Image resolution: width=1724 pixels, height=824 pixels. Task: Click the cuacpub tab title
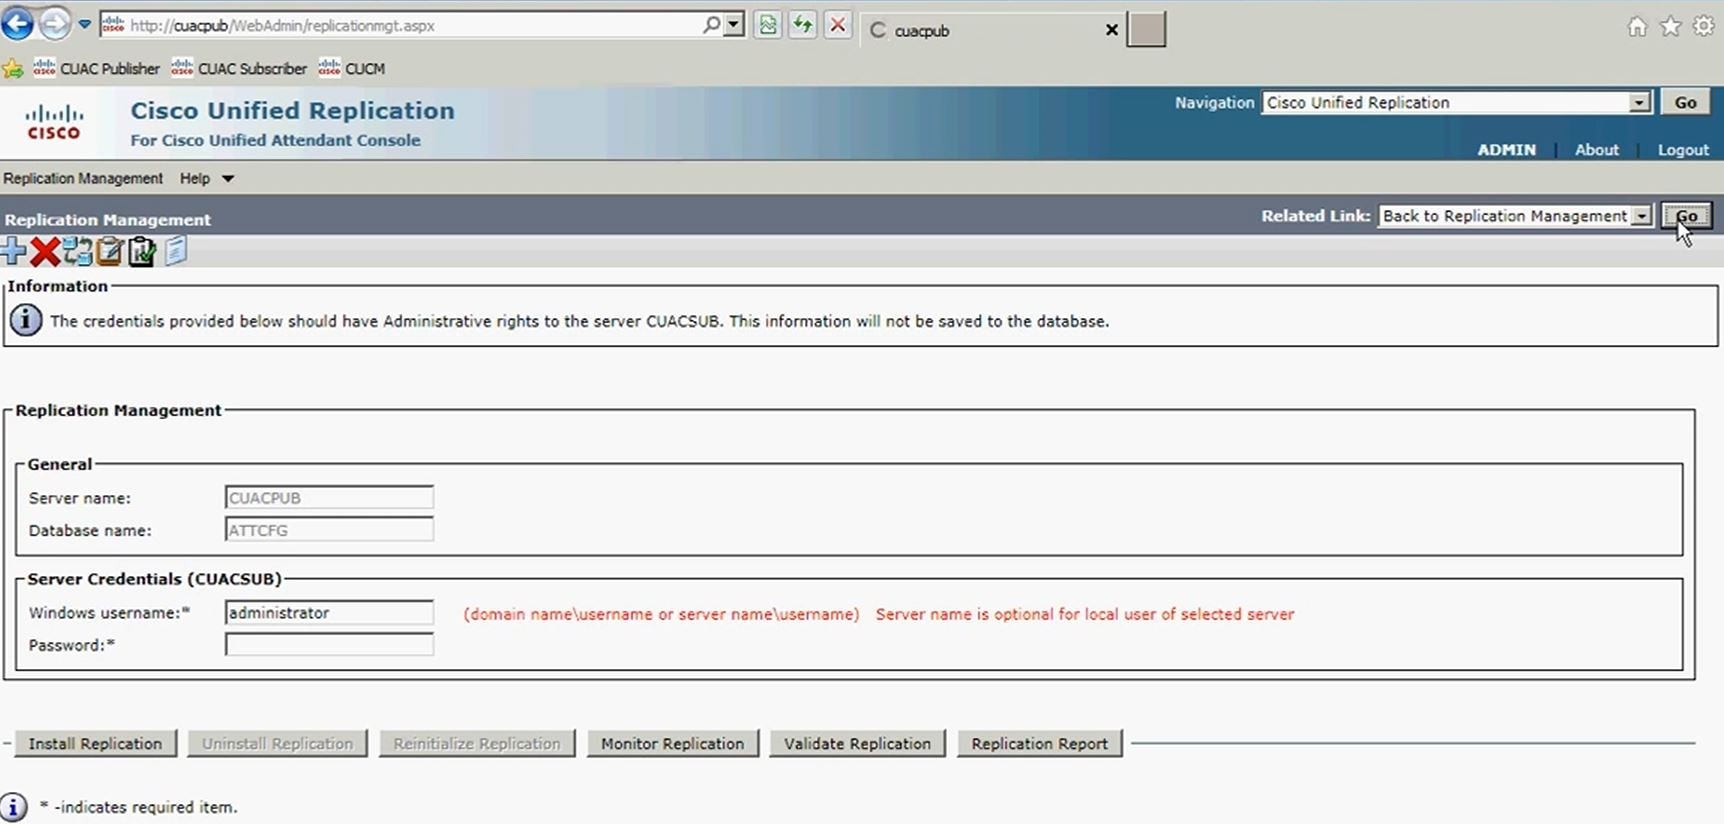pyautogui.click(x=922, y=31)
